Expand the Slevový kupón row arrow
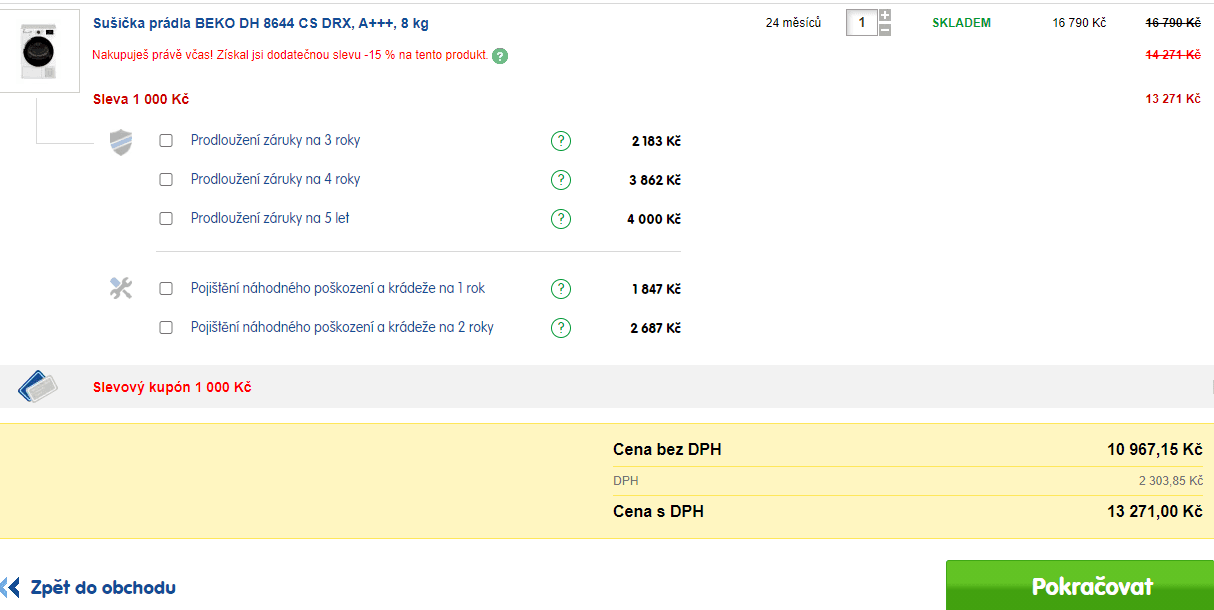Screen dimensions: 1214x610 [x=1211, y=387]
